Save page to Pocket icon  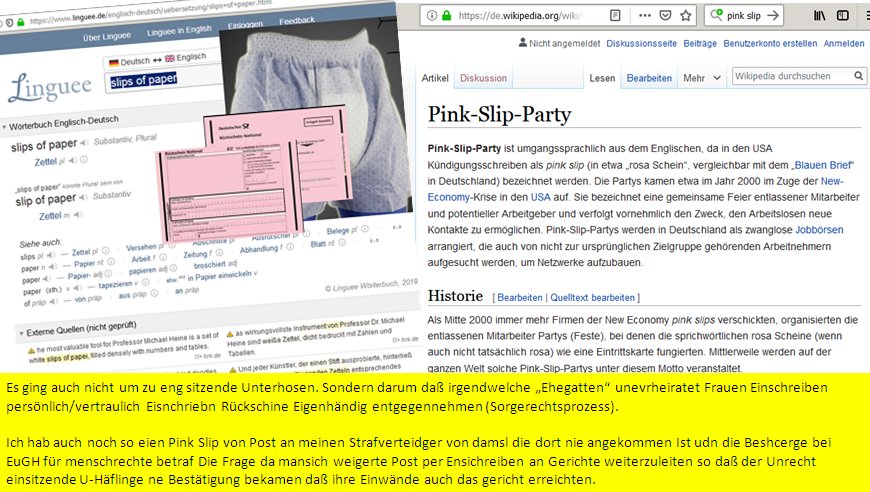(665, 16)
